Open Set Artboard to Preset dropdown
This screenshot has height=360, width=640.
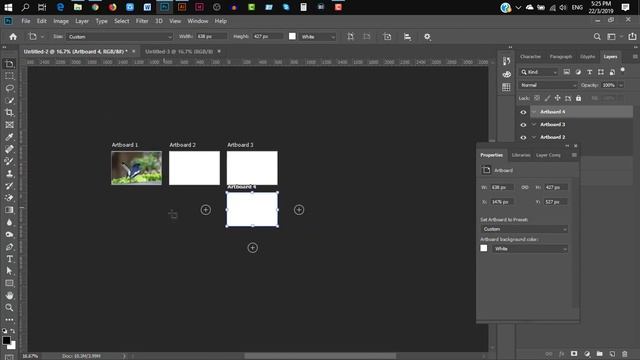click(x=524, y=229)
